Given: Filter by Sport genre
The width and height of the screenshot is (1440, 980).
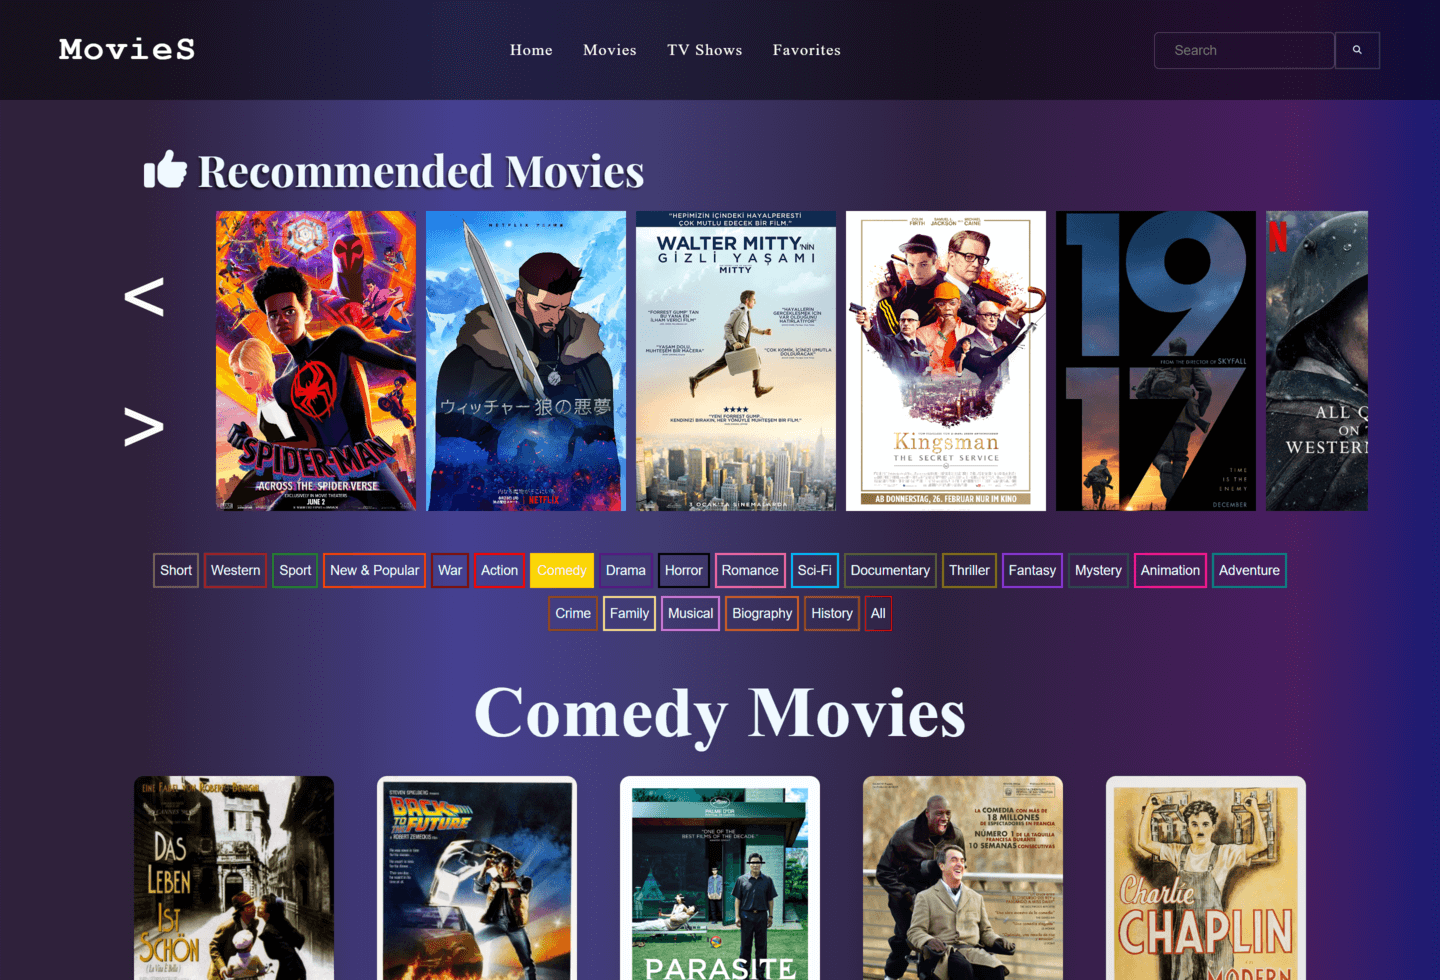Looking at the screenshot, I should tap(295, 570).
